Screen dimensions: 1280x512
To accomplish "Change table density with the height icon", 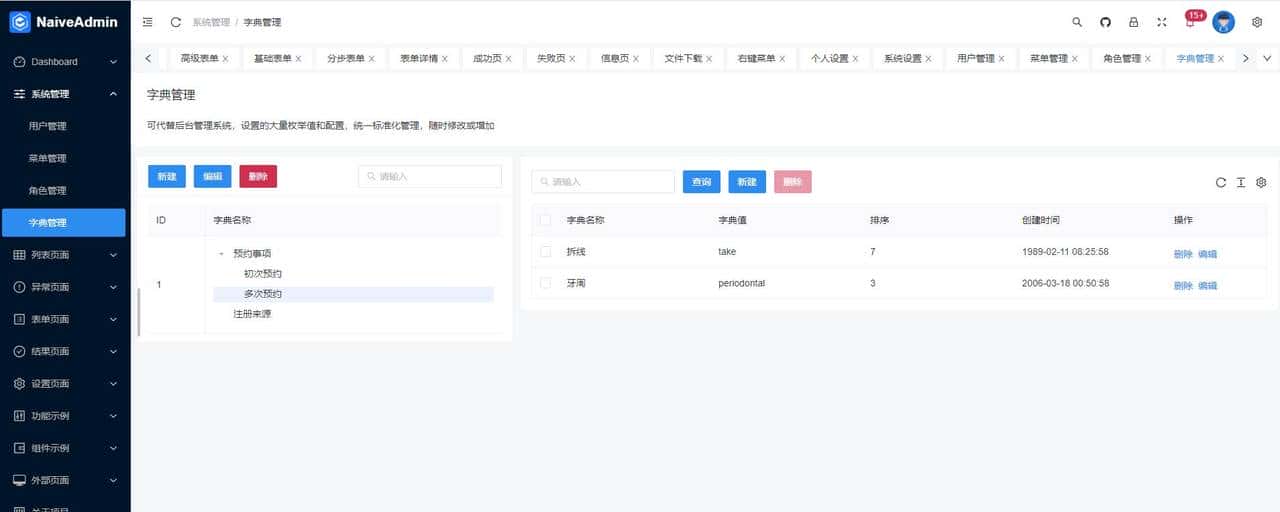I will click(x=1241, y=182).
